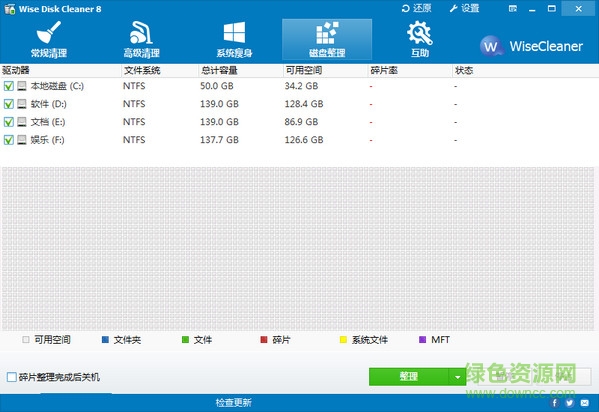
Task: Enable 碎片整理完成后关机 checkbox
Action: [12, 377]
